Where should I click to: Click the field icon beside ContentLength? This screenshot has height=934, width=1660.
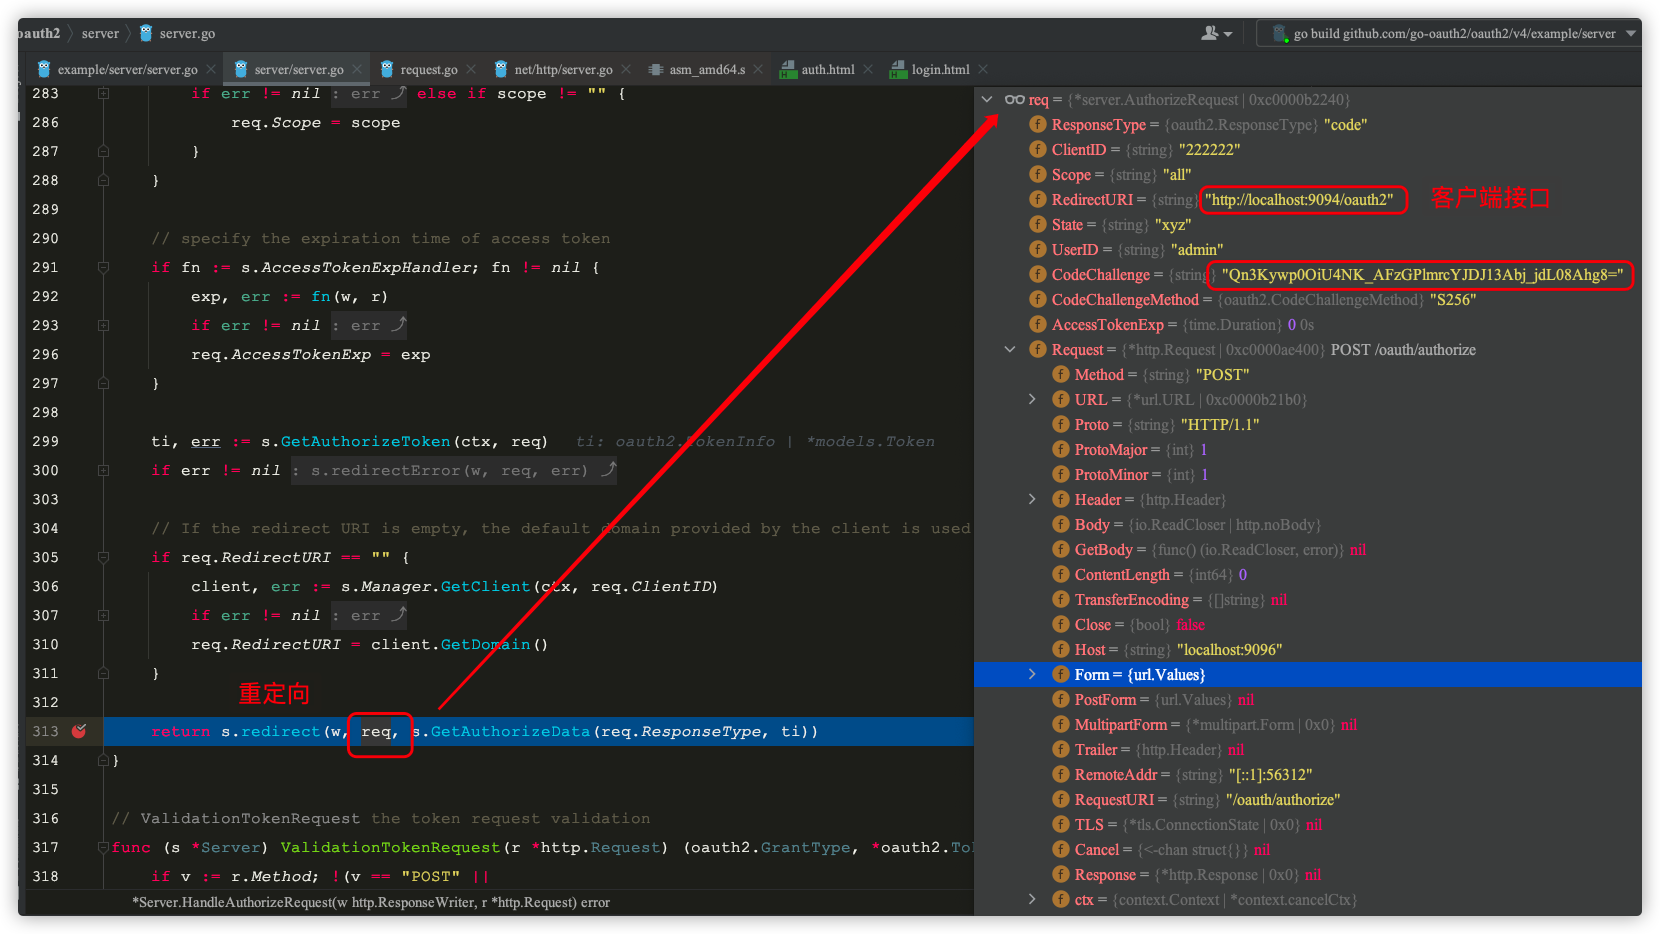tap(1061, 574)
